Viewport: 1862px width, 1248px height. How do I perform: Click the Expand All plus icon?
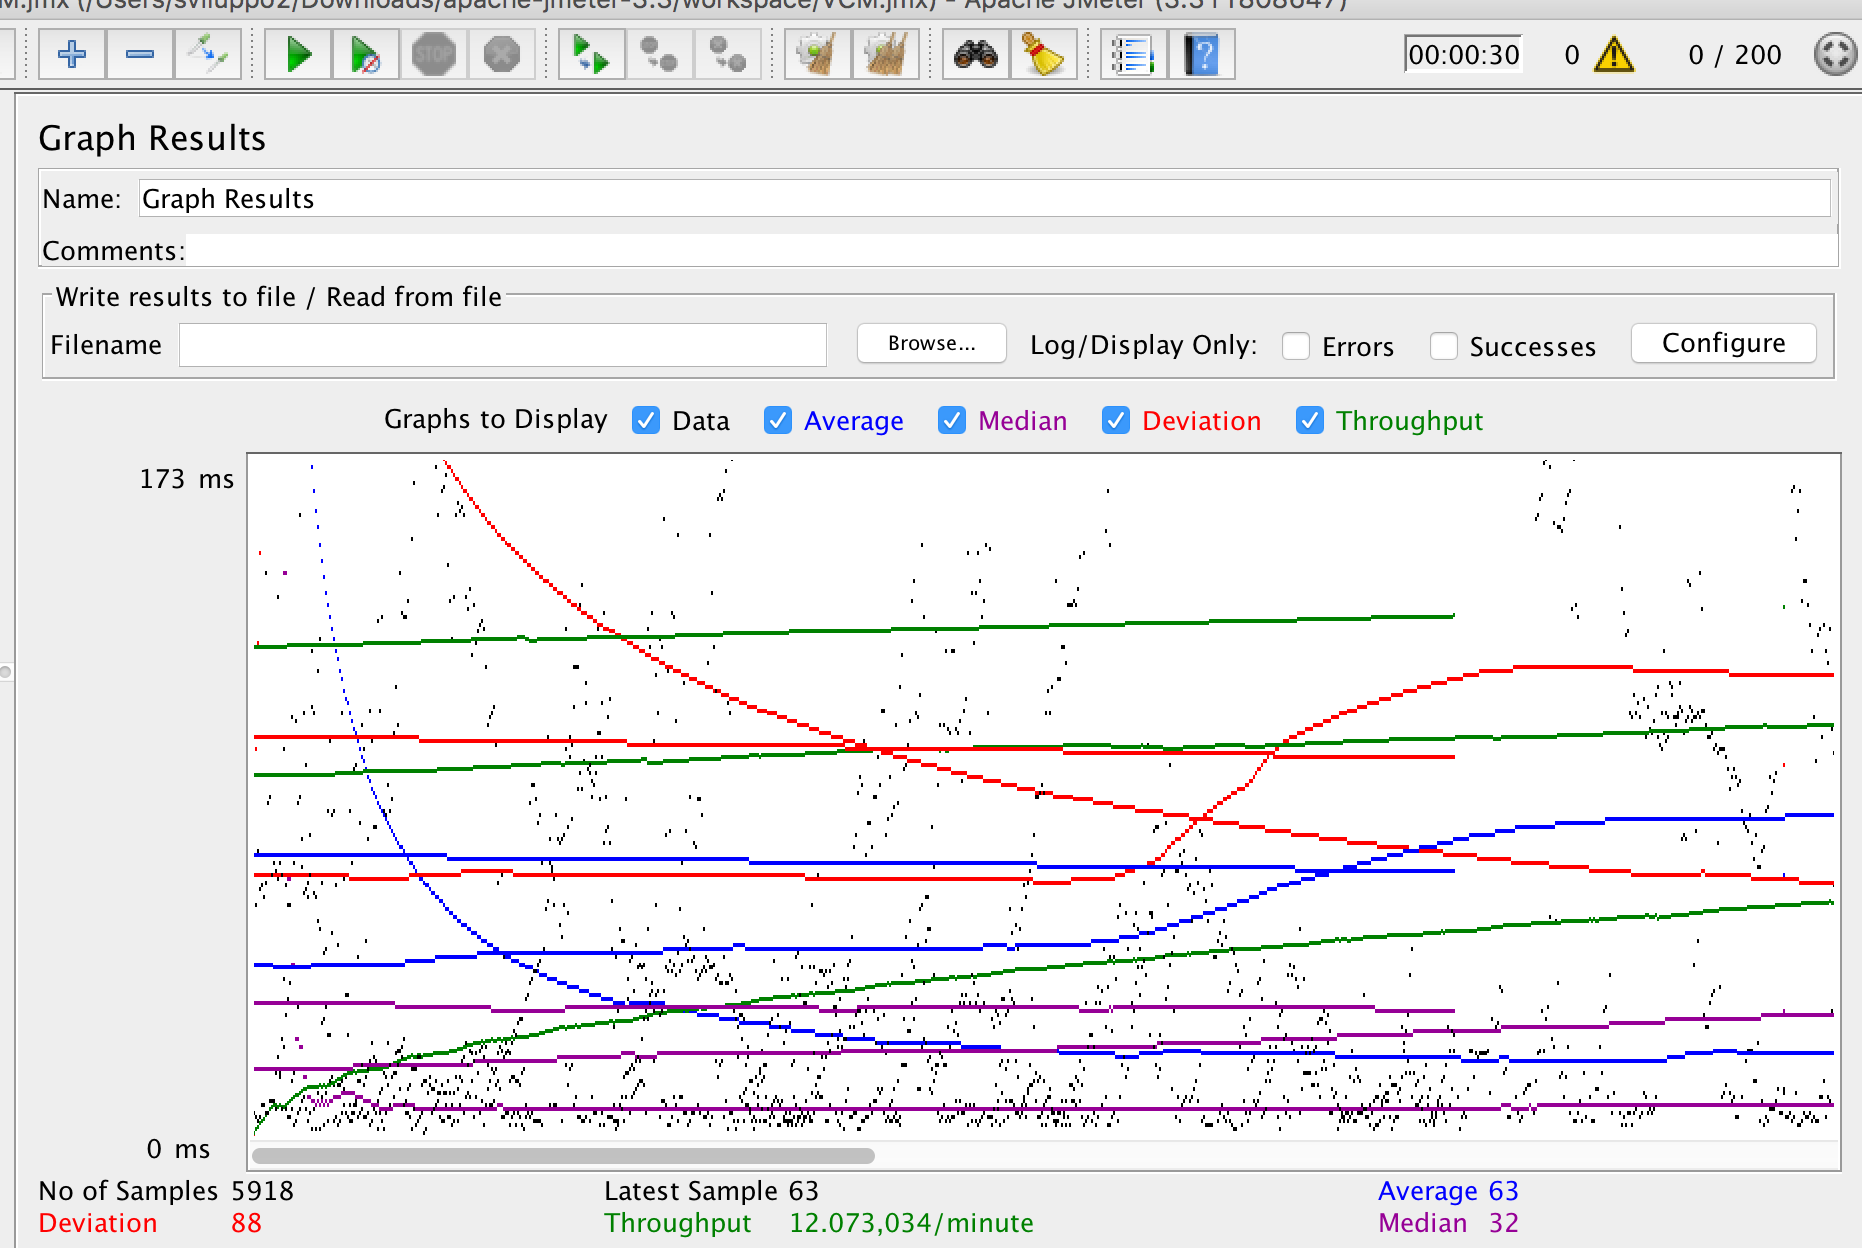coord(72,54)
